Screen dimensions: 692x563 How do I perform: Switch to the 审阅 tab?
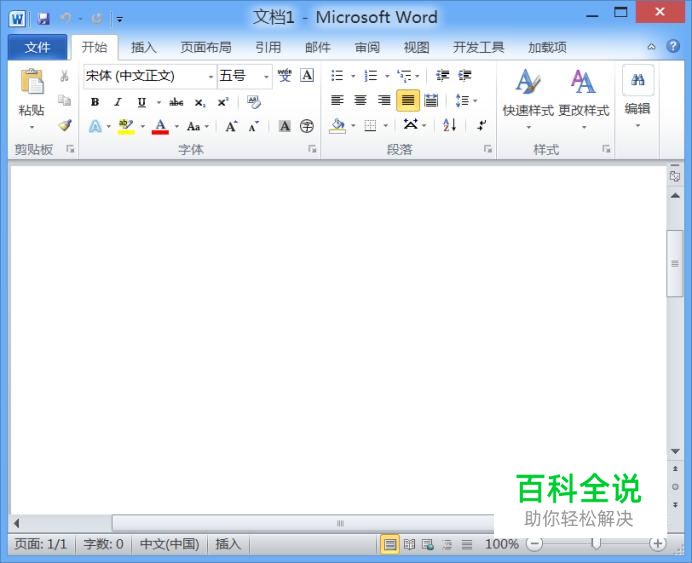(x=367, y=47)
